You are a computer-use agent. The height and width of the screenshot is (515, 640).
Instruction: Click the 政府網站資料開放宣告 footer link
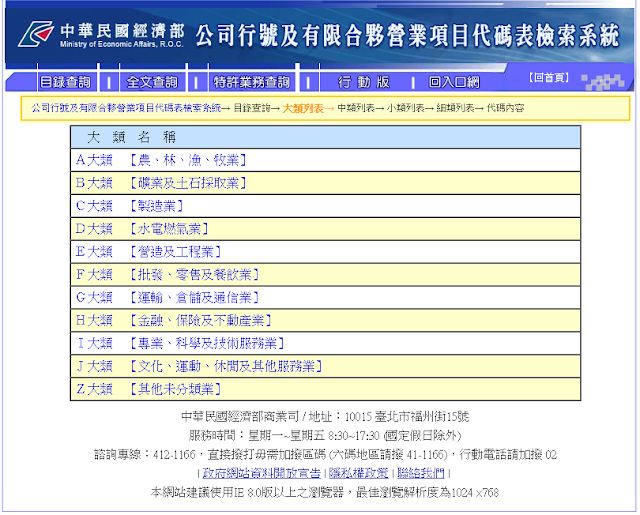click(x=262, y=473)
